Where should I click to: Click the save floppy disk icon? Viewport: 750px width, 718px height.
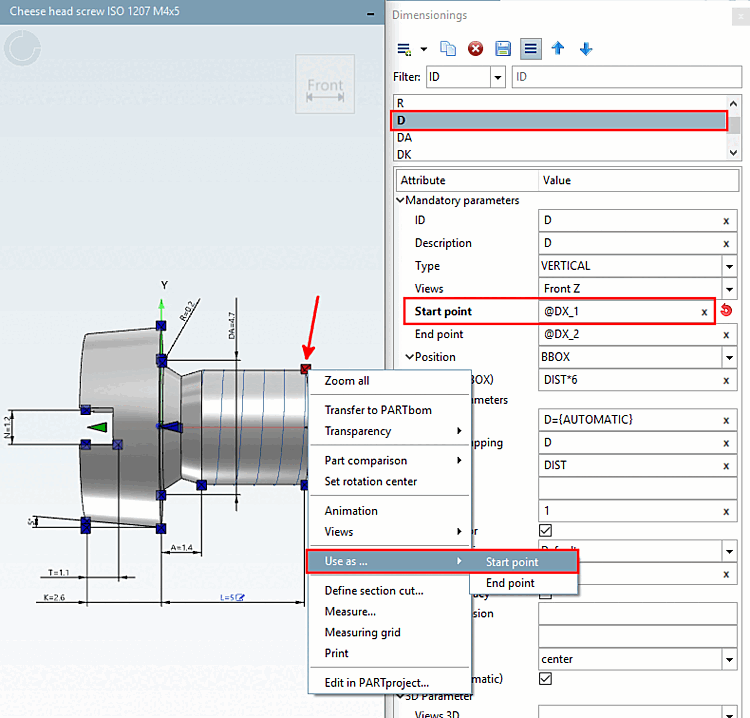pyautogui.click(x=504, y=49)
